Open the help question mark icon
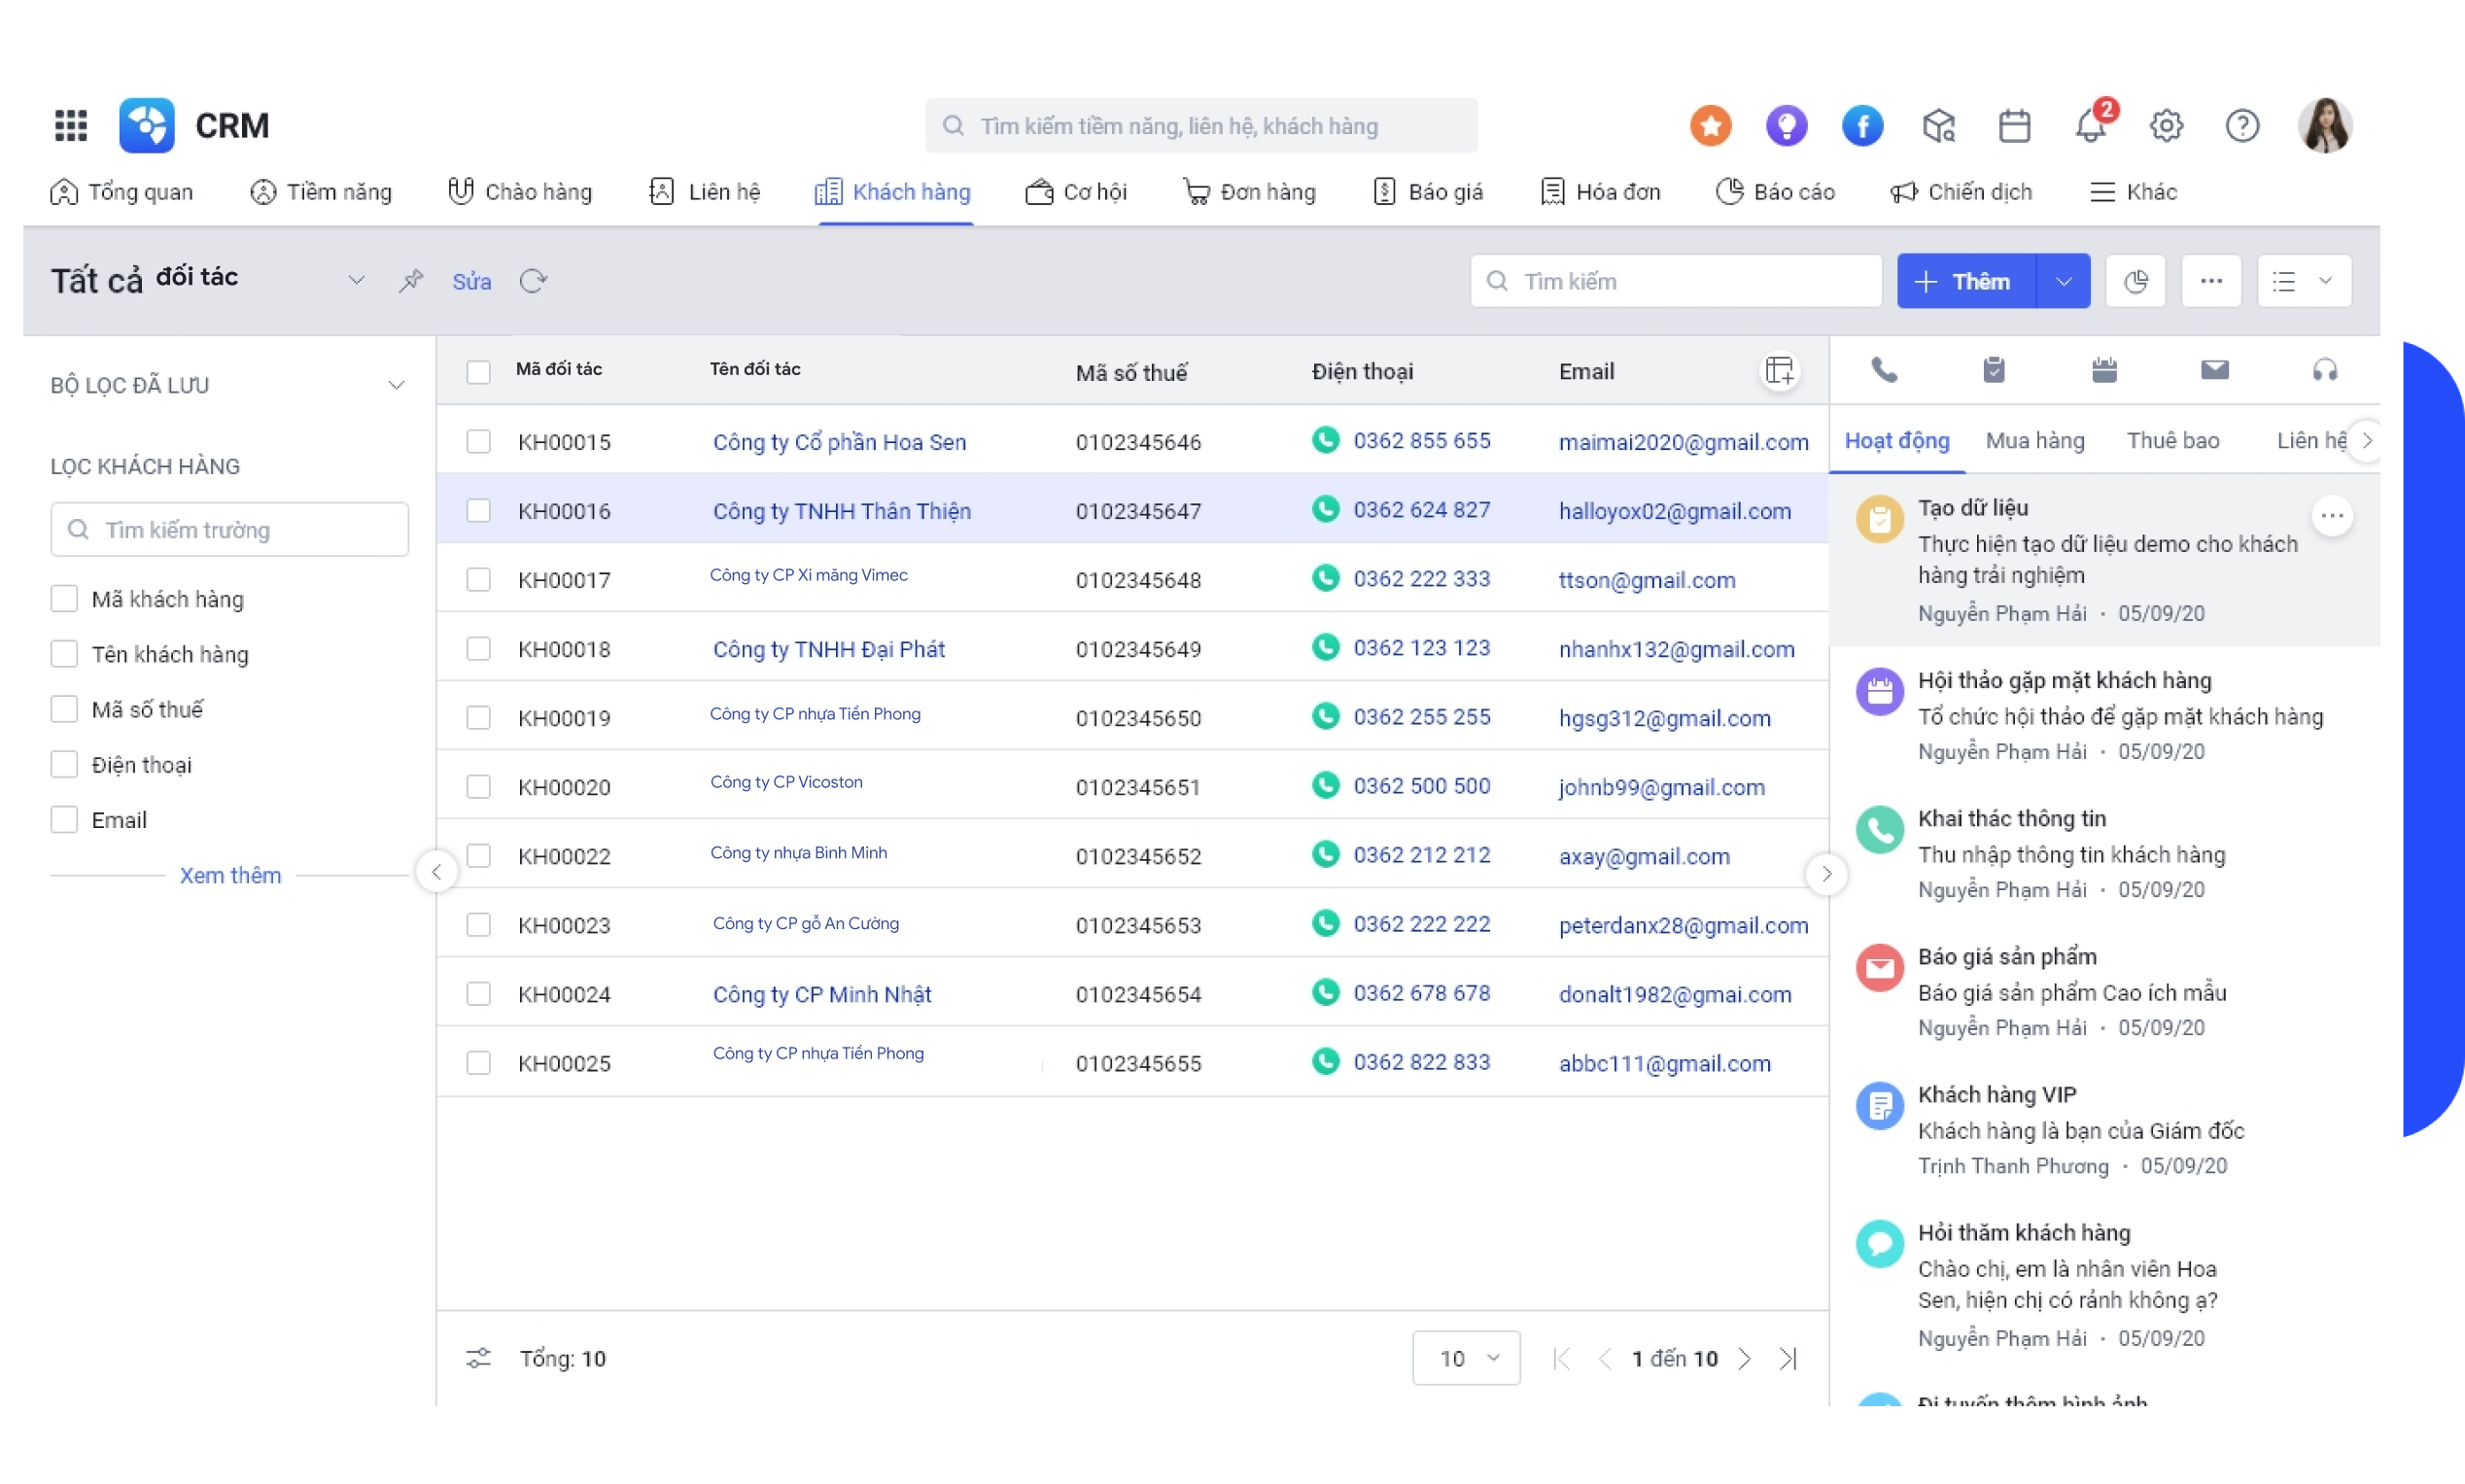The height and width of the screenshot is (1484, 2465). click(x=2242, y=125)
